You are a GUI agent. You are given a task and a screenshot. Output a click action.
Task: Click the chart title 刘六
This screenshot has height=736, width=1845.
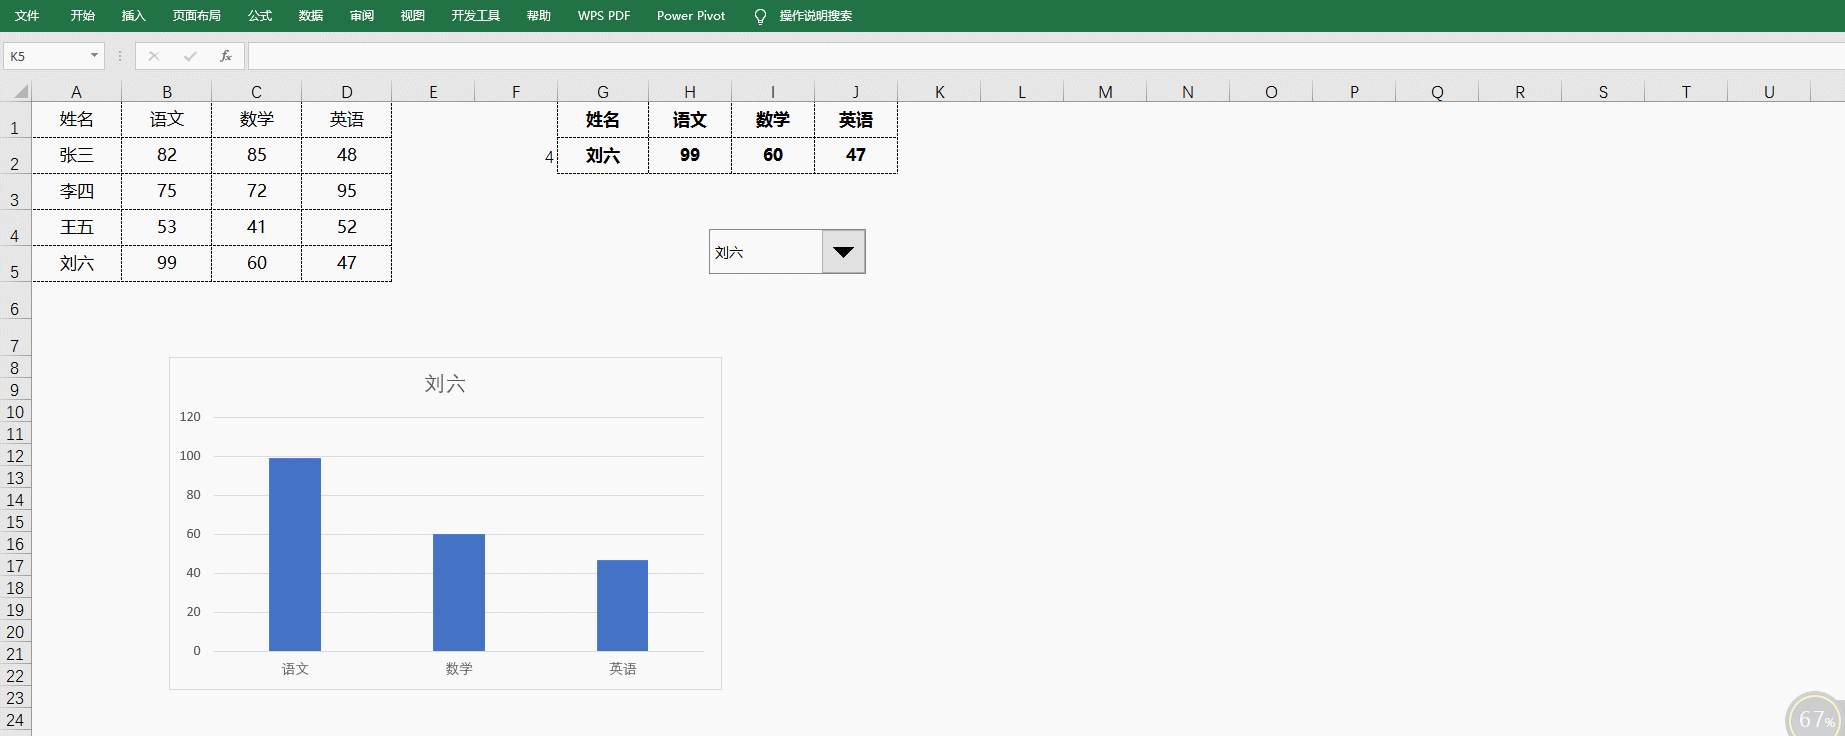coord(445,384)
